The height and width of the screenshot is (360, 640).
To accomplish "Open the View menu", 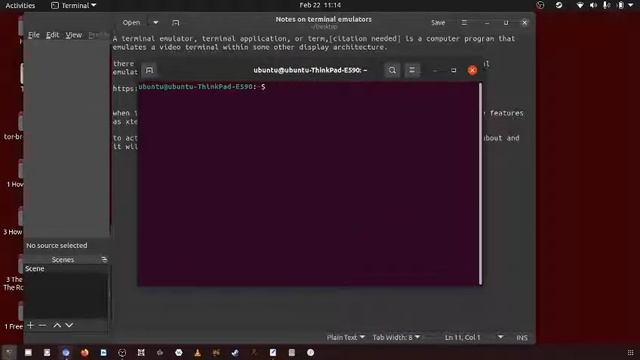I will pyautogui.click(x=73, y=35).
